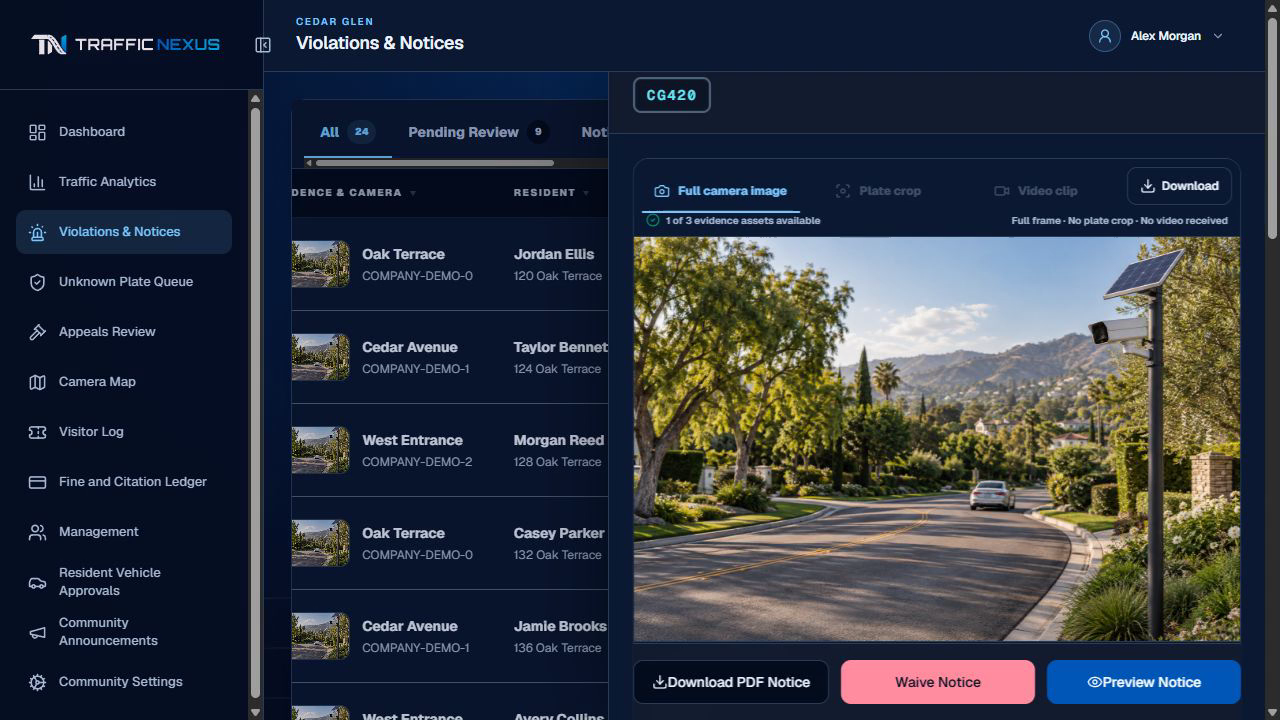Click the Camera Map icon
The width and height of the screenshot is (1280, 720).
point(37,382)
